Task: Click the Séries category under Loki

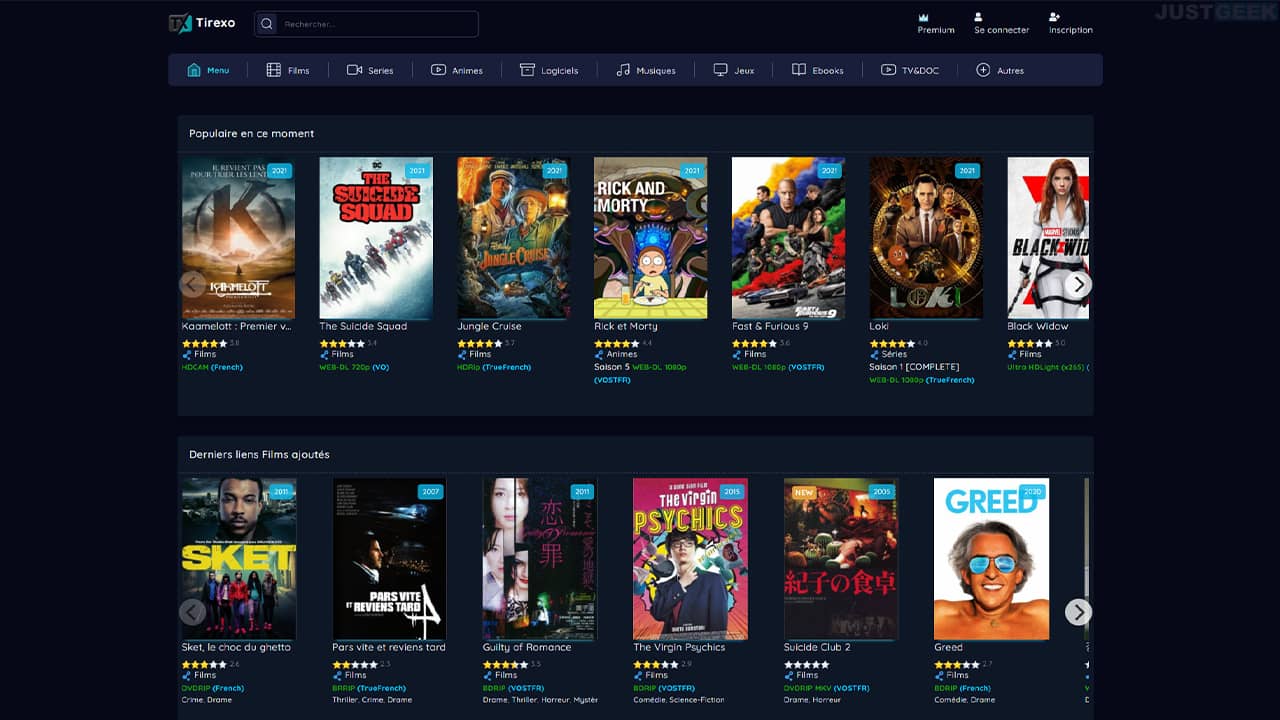Action: pyautogui.click(x=895, y=354)
